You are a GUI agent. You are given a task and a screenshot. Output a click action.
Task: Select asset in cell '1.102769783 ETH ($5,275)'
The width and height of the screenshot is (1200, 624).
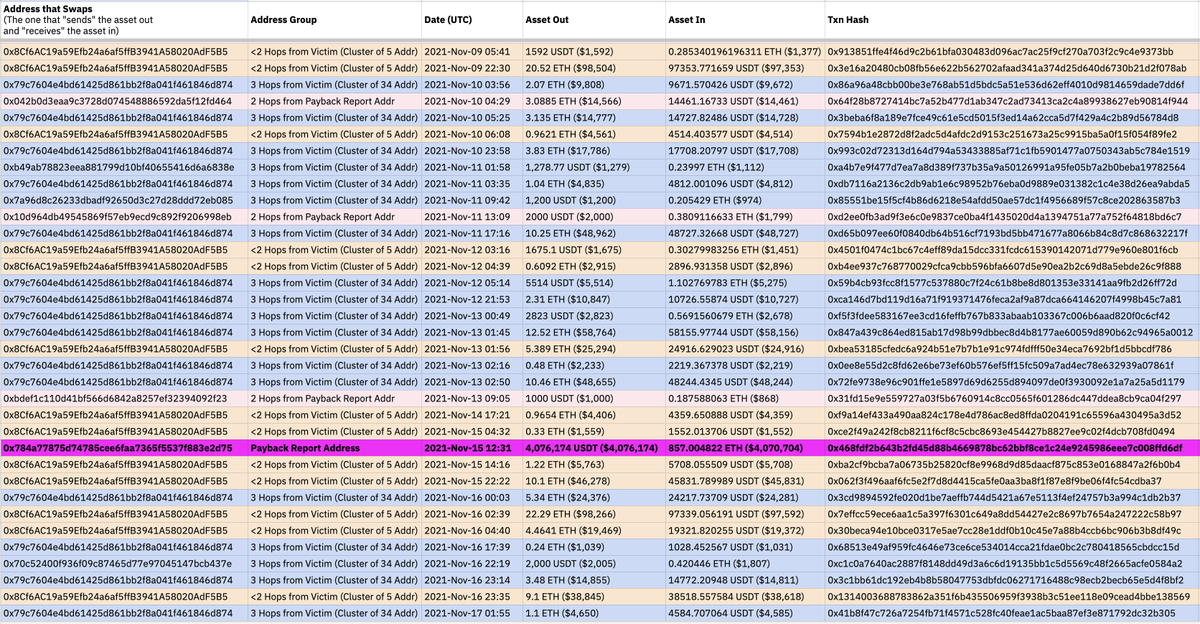744,283
